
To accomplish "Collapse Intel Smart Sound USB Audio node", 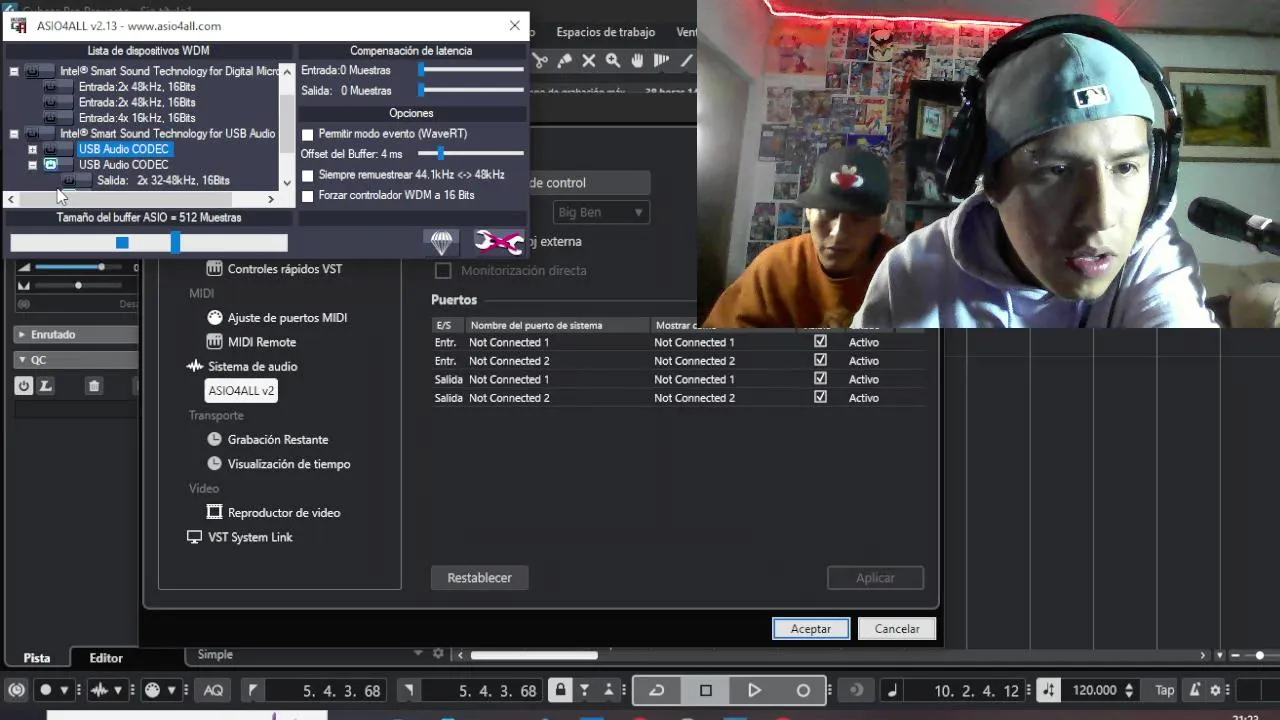I will point(14,133).
